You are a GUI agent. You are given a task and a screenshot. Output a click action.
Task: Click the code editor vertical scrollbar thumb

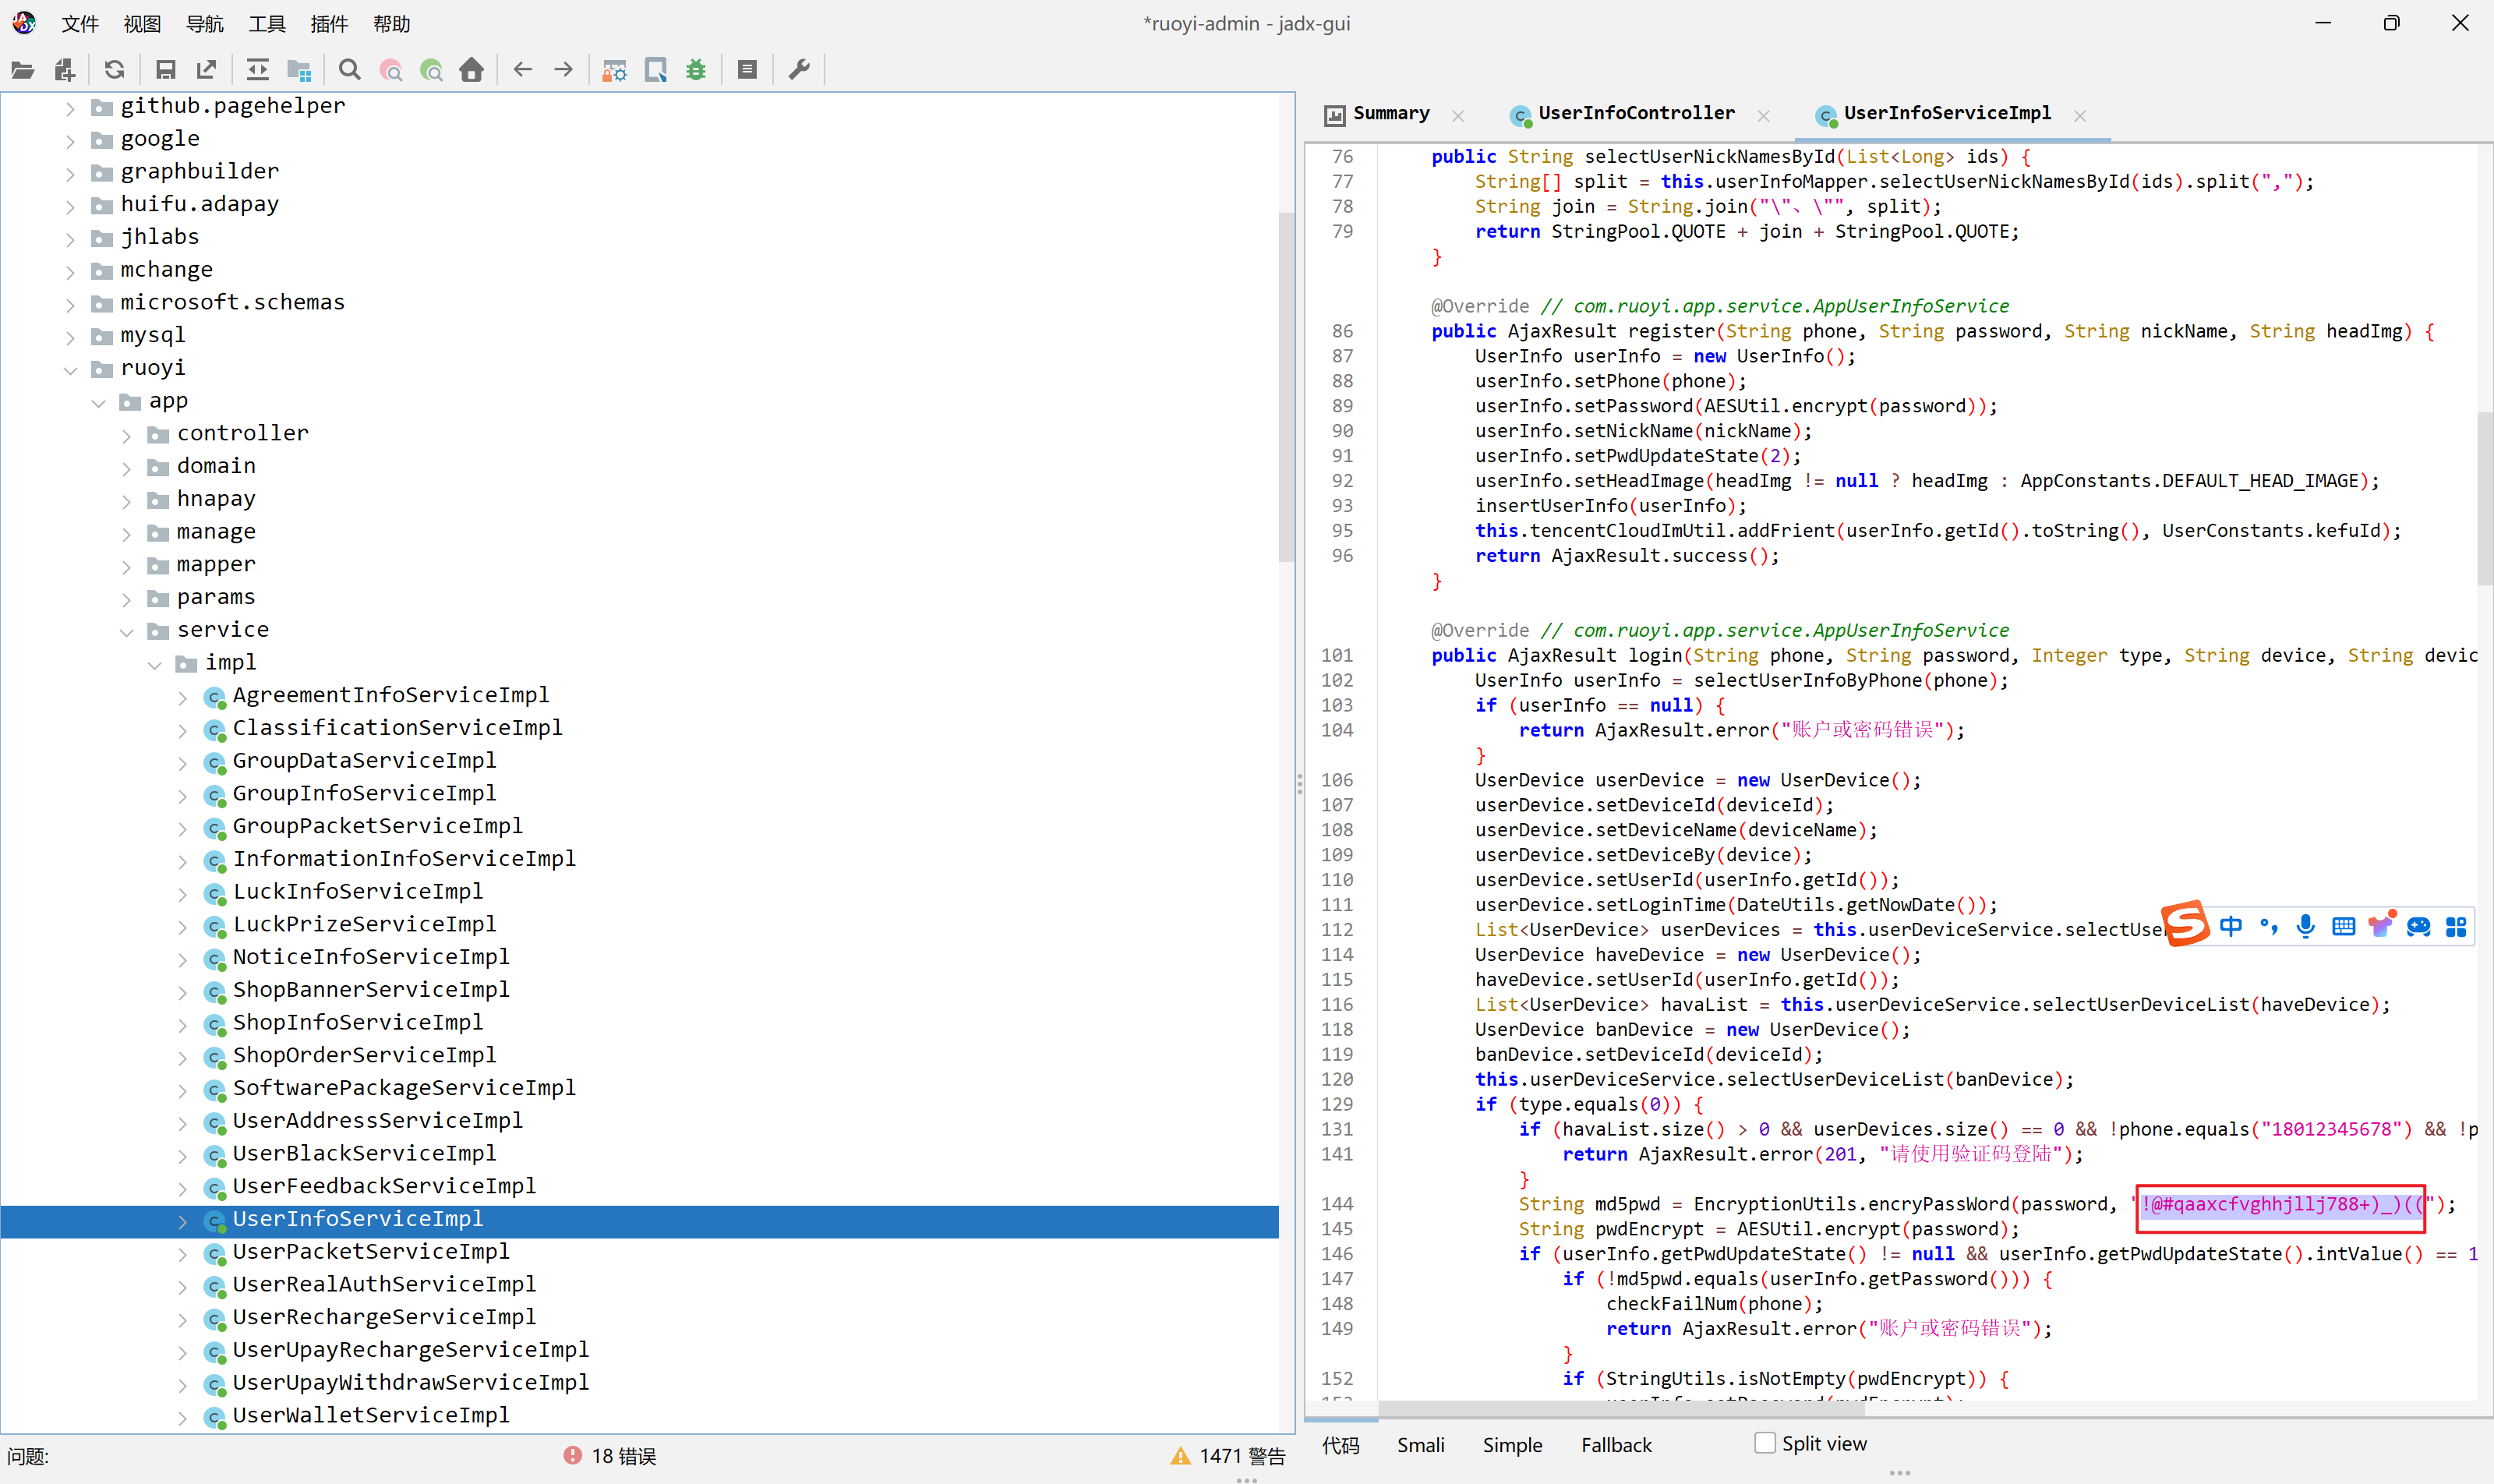click(x=2484, y=499)
